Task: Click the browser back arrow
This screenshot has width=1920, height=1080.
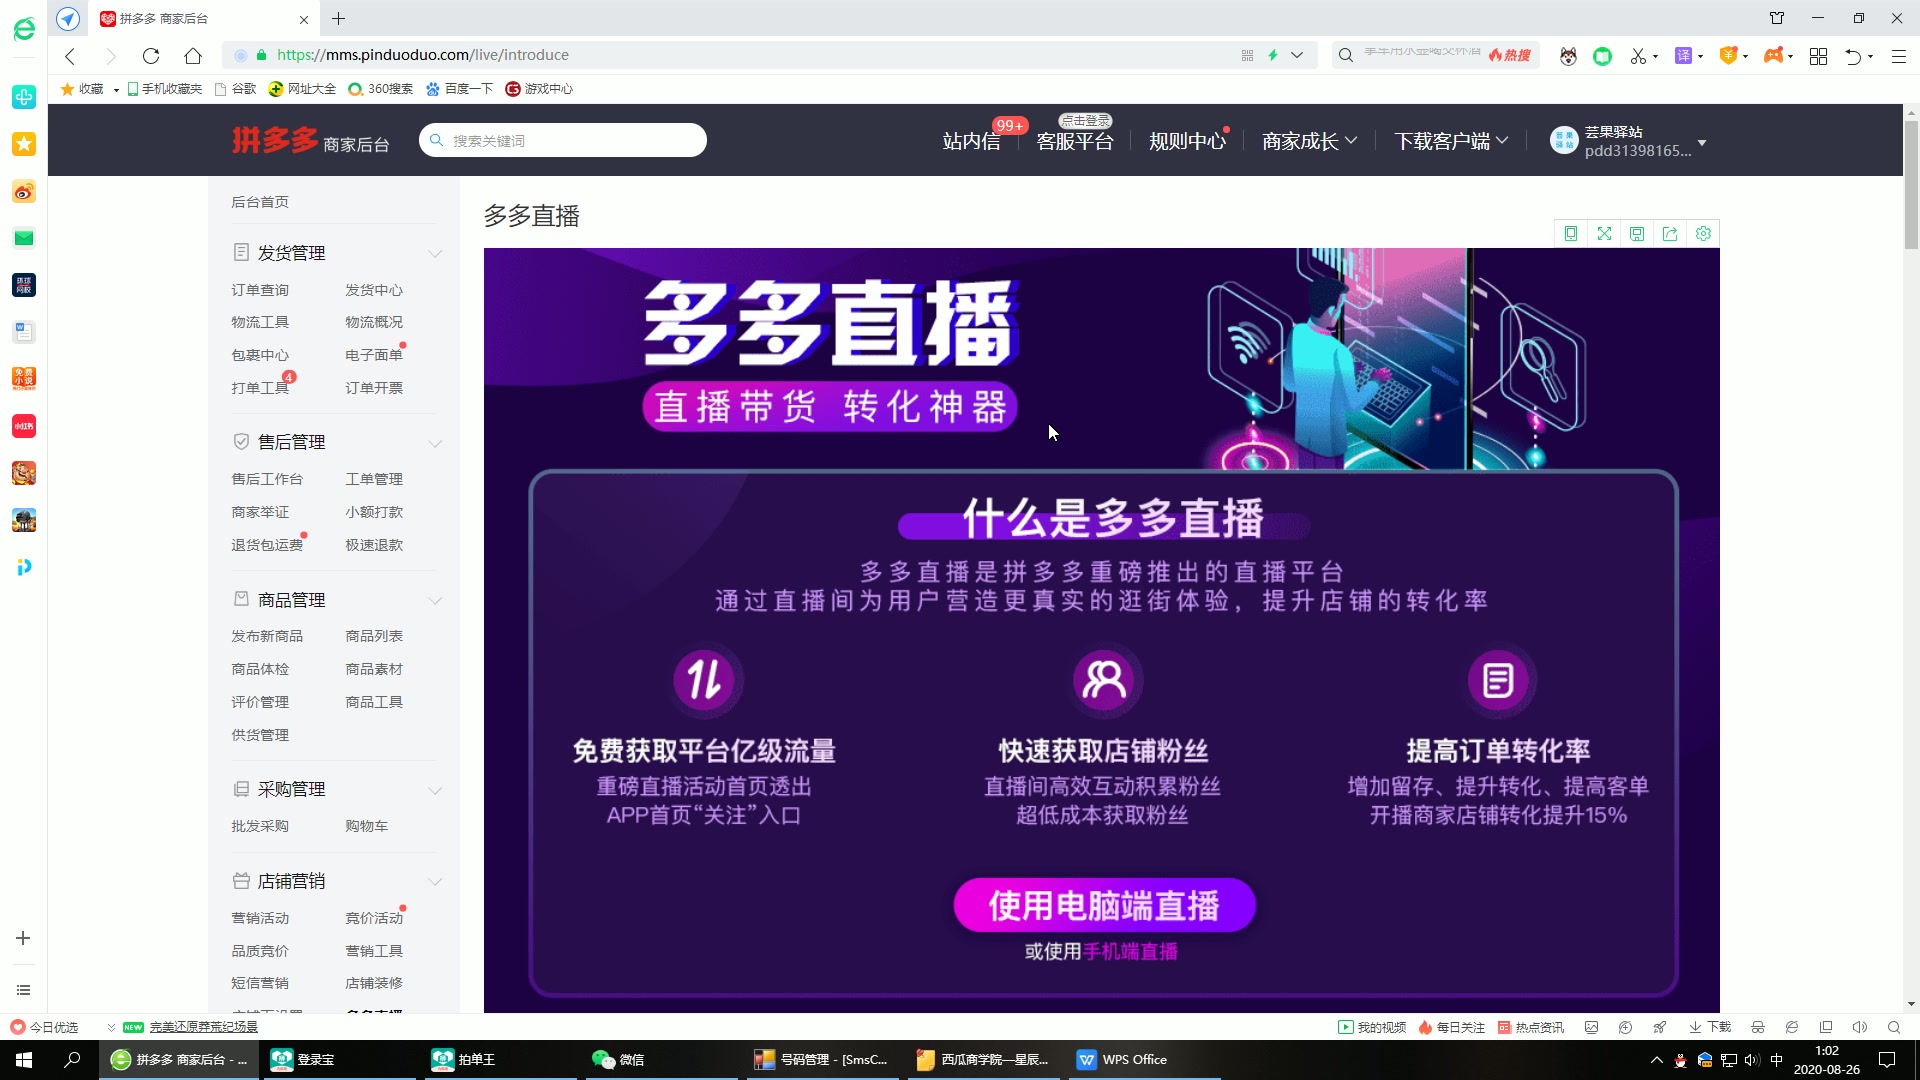Action: tap(70, 55)
